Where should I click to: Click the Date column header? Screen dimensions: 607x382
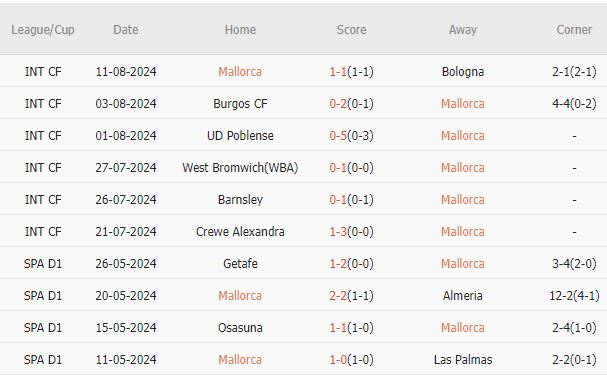(x=126, y=30)
